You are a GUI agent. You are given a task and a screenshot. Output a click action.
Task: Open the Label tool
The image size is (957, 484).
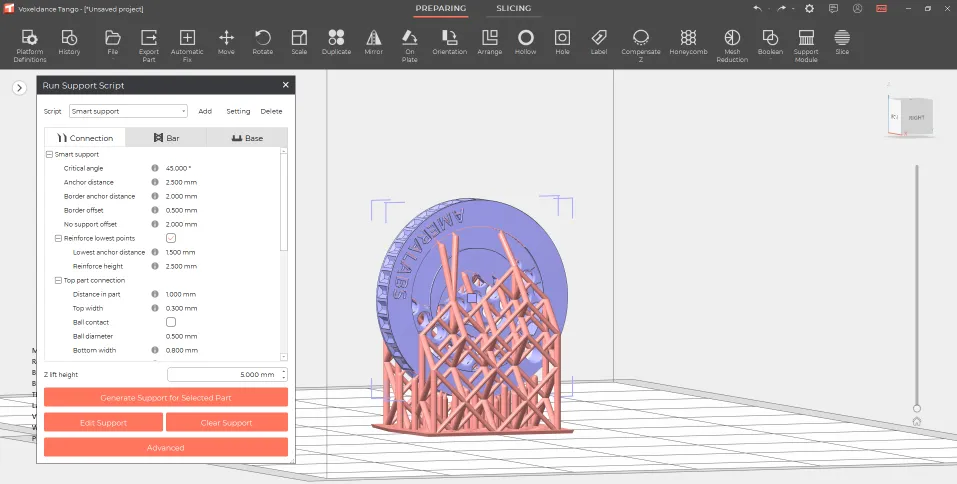click(x=599, y=43)
